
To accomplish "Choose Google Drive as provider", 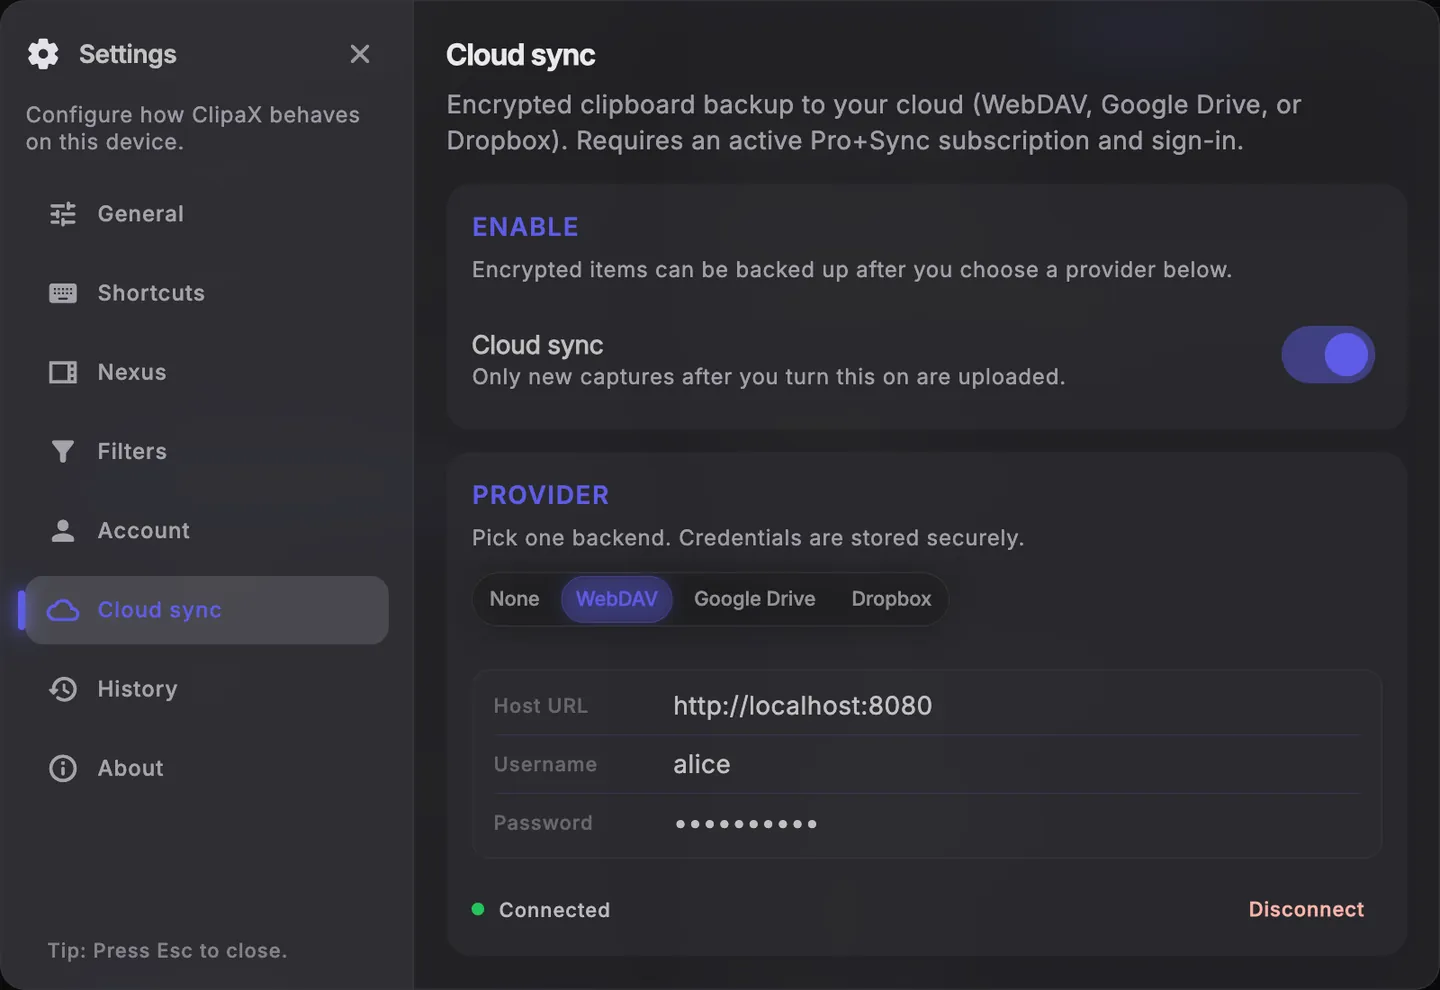I will 755,599.
